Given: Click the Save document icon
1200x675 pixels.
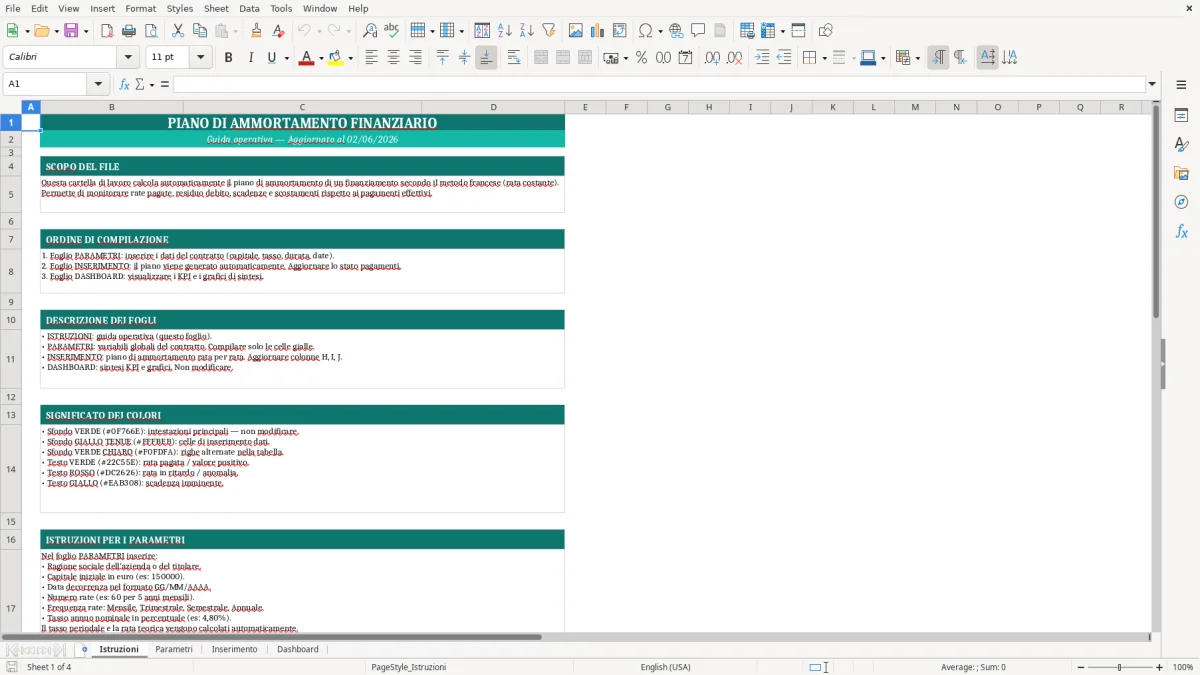Looking at the screenshot, I should click(x=71, y=30).
